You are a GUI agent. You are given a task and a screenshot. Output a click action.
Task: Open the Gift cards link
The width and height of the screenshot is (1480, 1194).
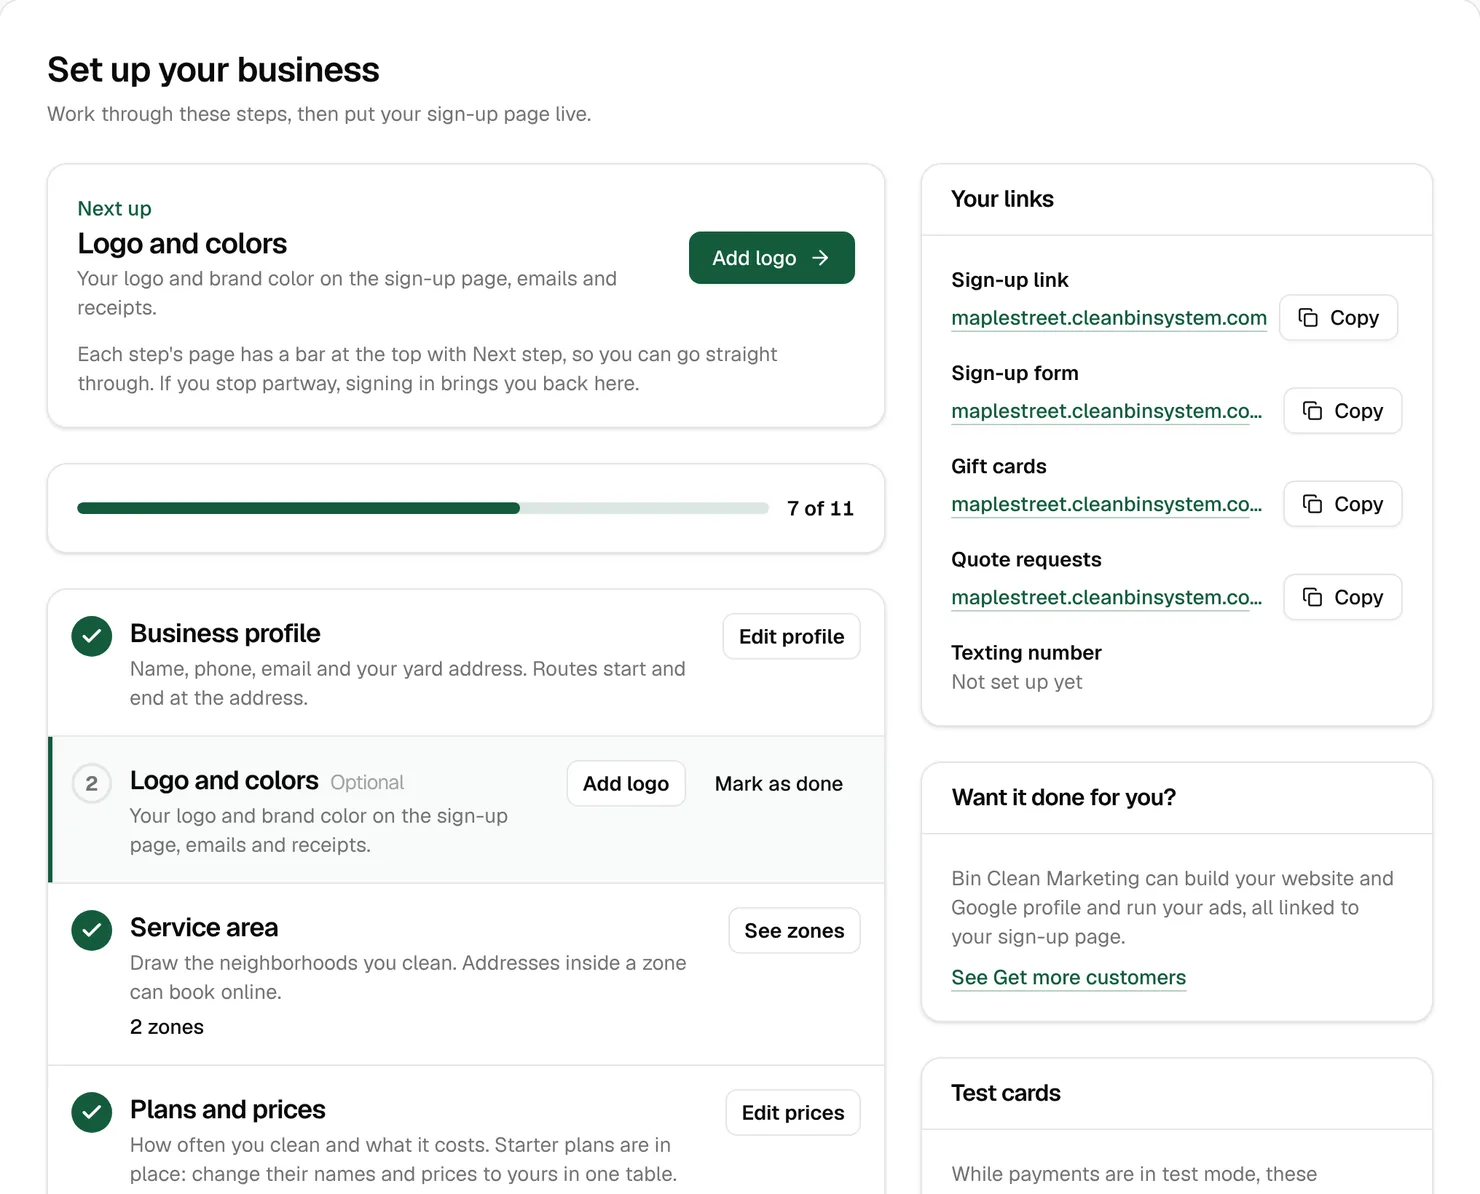pos(1106,504)
